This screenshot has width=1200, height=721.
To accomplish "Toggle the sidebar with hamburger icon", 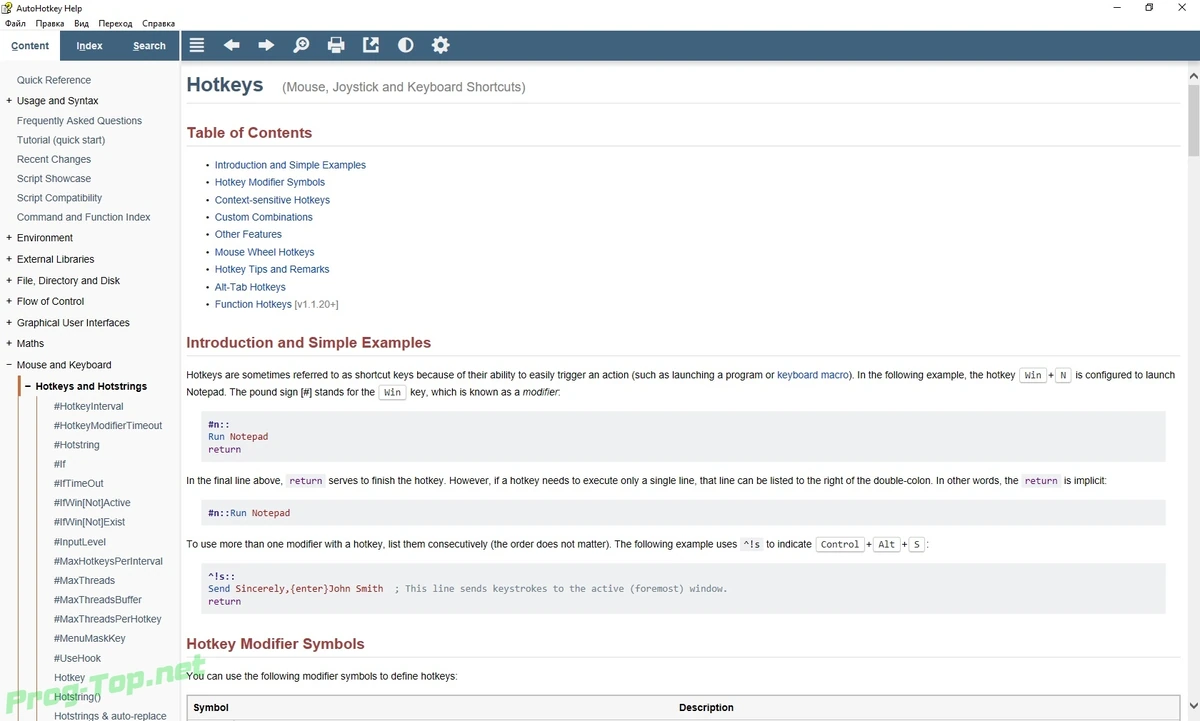I will click(197, 45).
